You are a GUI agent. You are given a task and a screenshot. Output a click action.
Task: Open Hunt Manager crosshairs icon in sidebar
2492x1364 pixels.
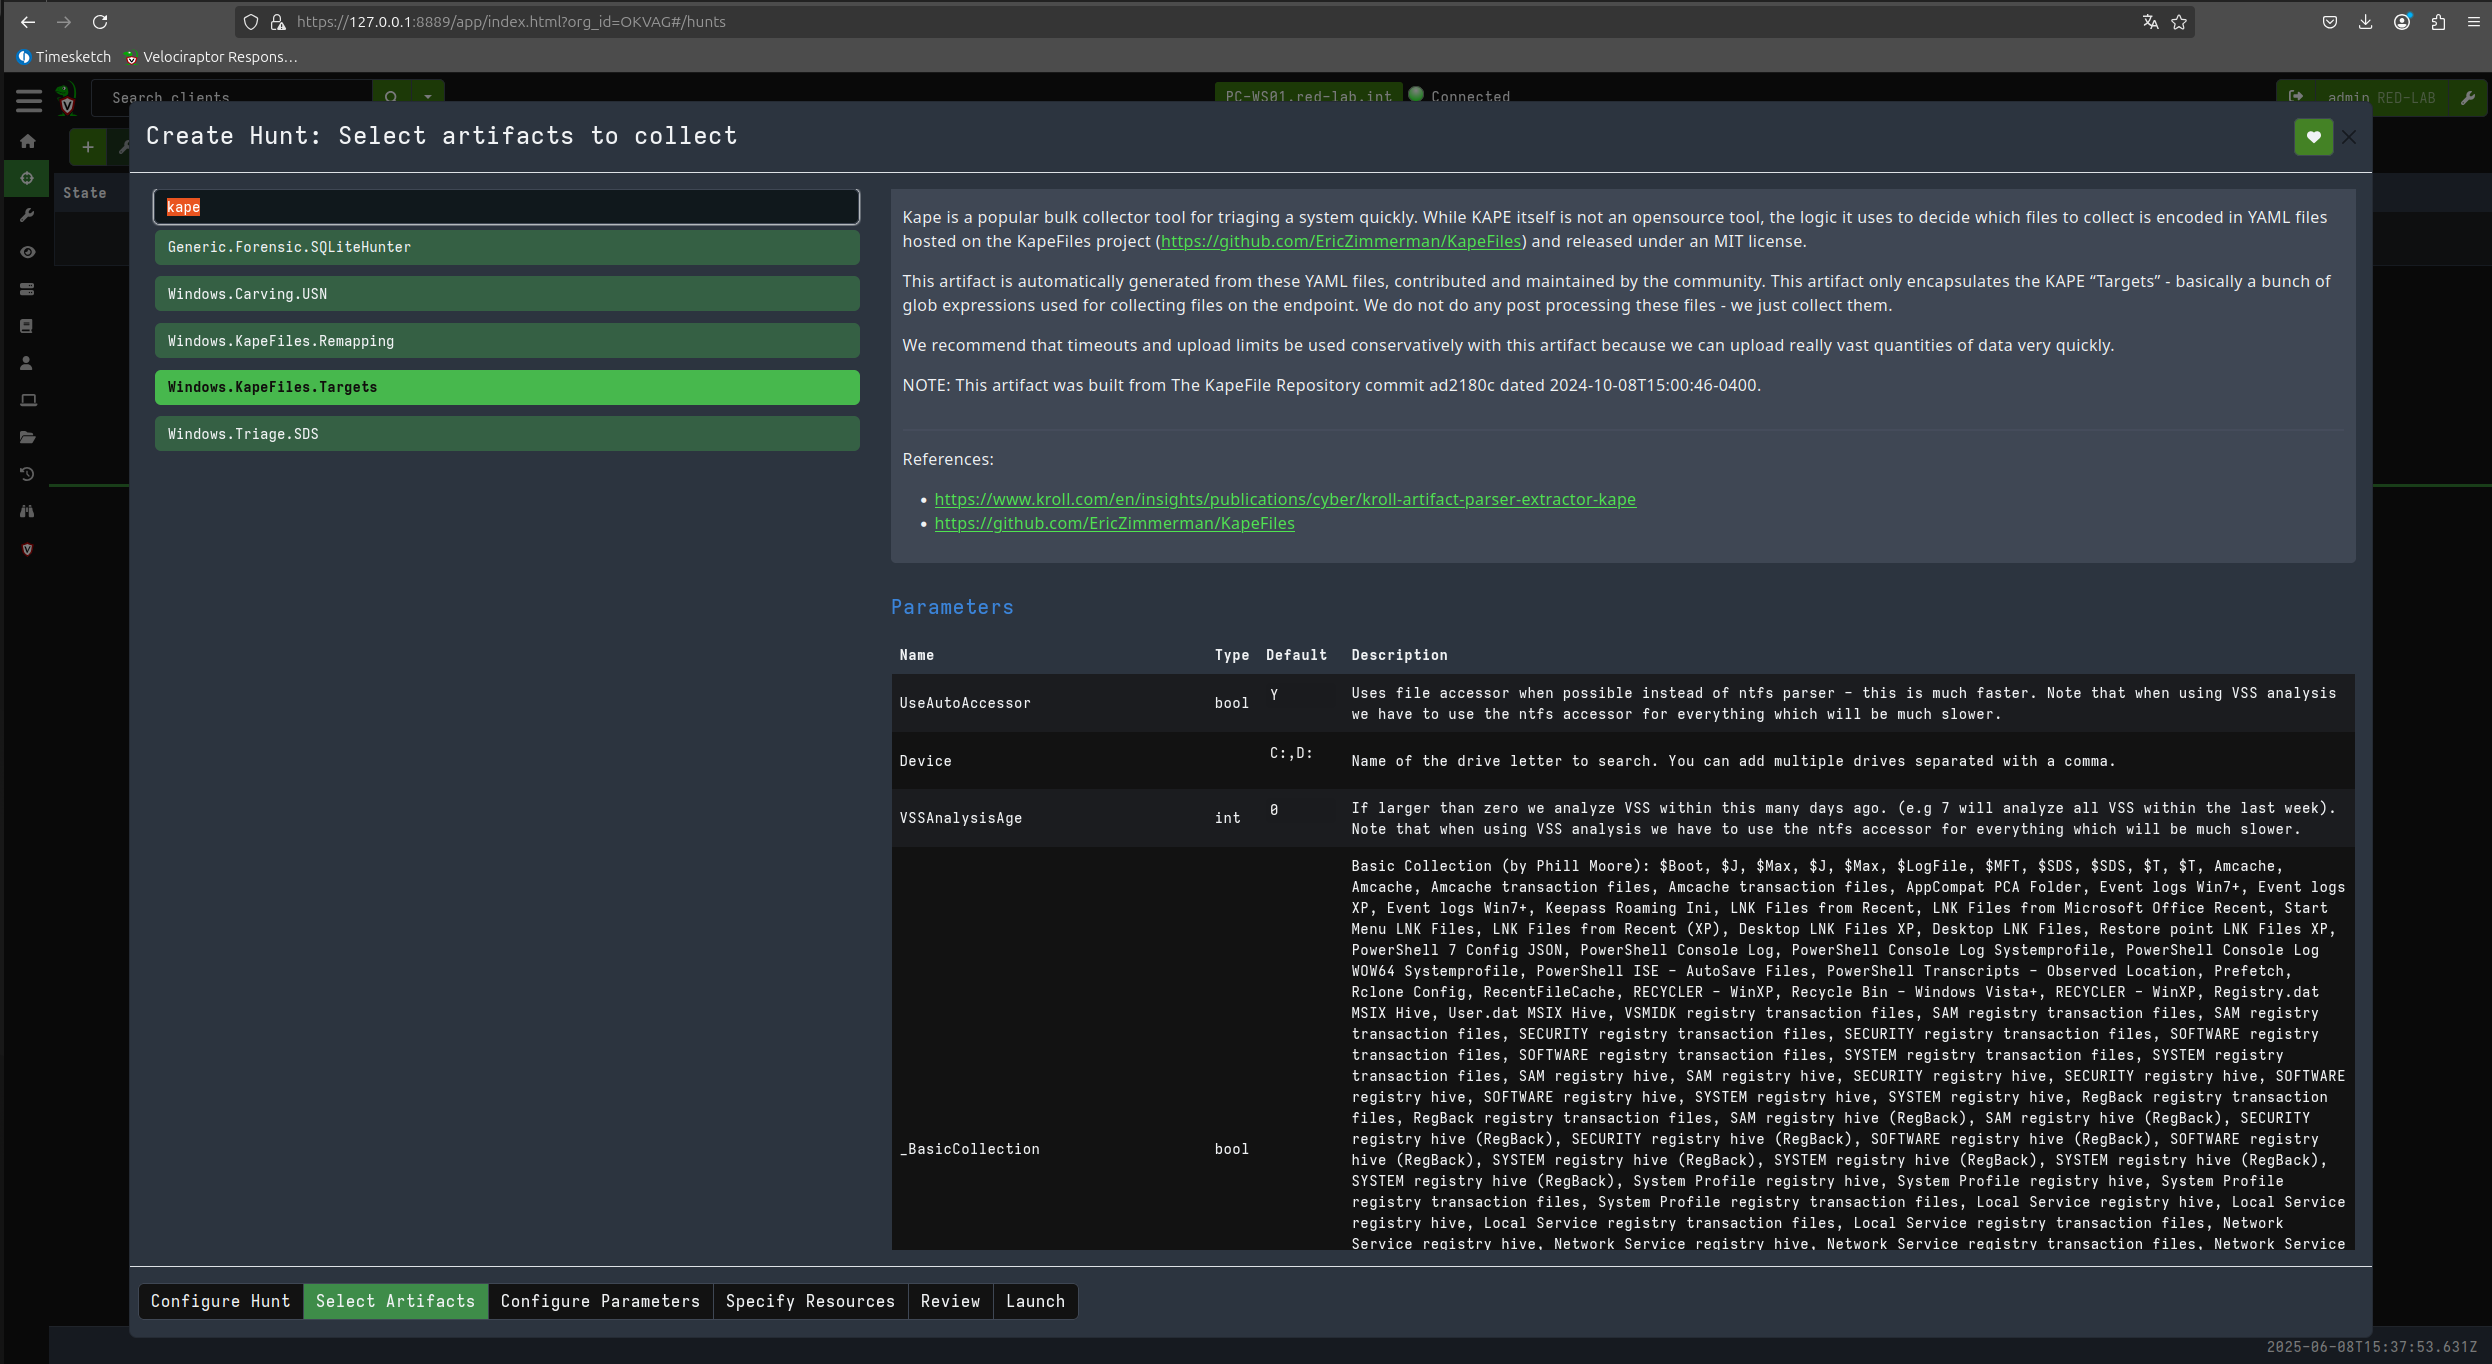(28, 178)
